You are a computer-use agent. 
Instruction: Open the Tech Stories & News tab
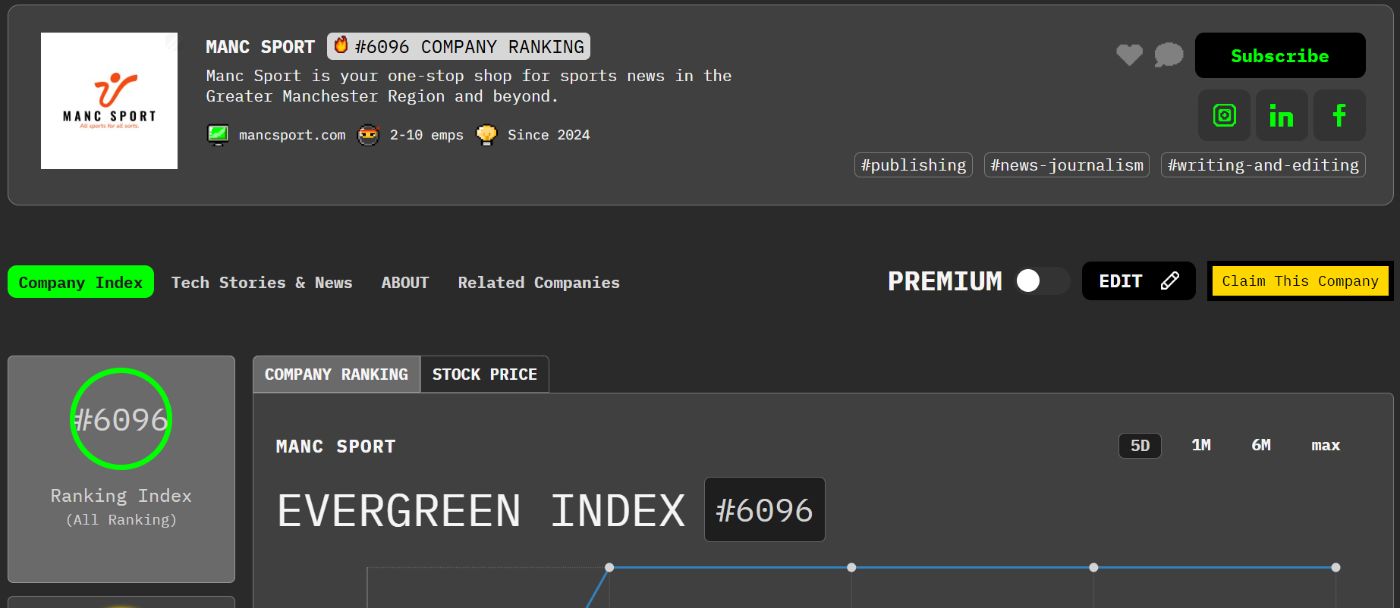coord(262,283)
